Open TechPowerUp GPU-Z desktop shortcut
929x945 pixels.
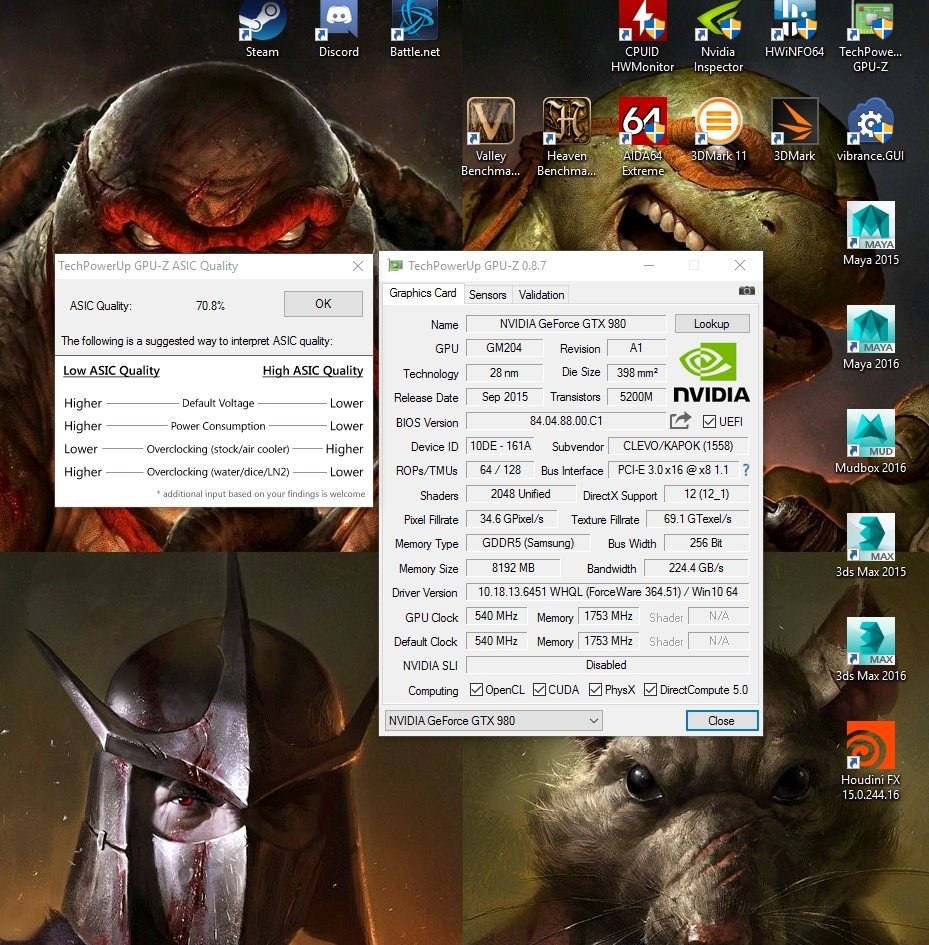click(870, 36)
